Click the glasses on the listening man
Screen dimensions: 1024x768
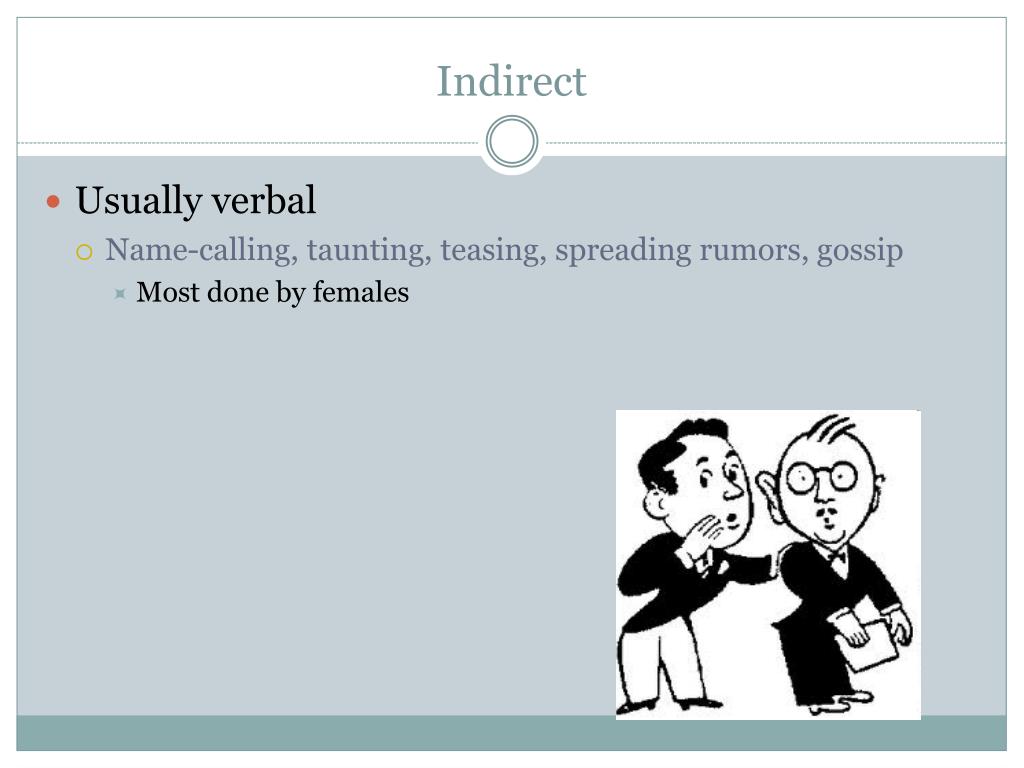coord(821,478)
